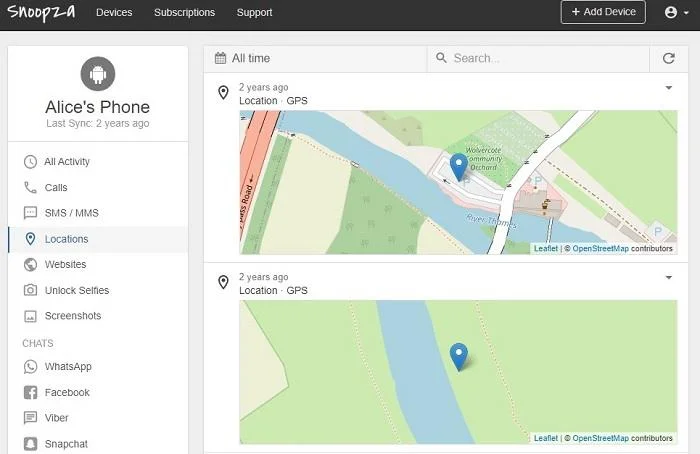Viewport: 700px width, 454px height.
Task: Open the Websites section
Action: click(x=98, y=264)
